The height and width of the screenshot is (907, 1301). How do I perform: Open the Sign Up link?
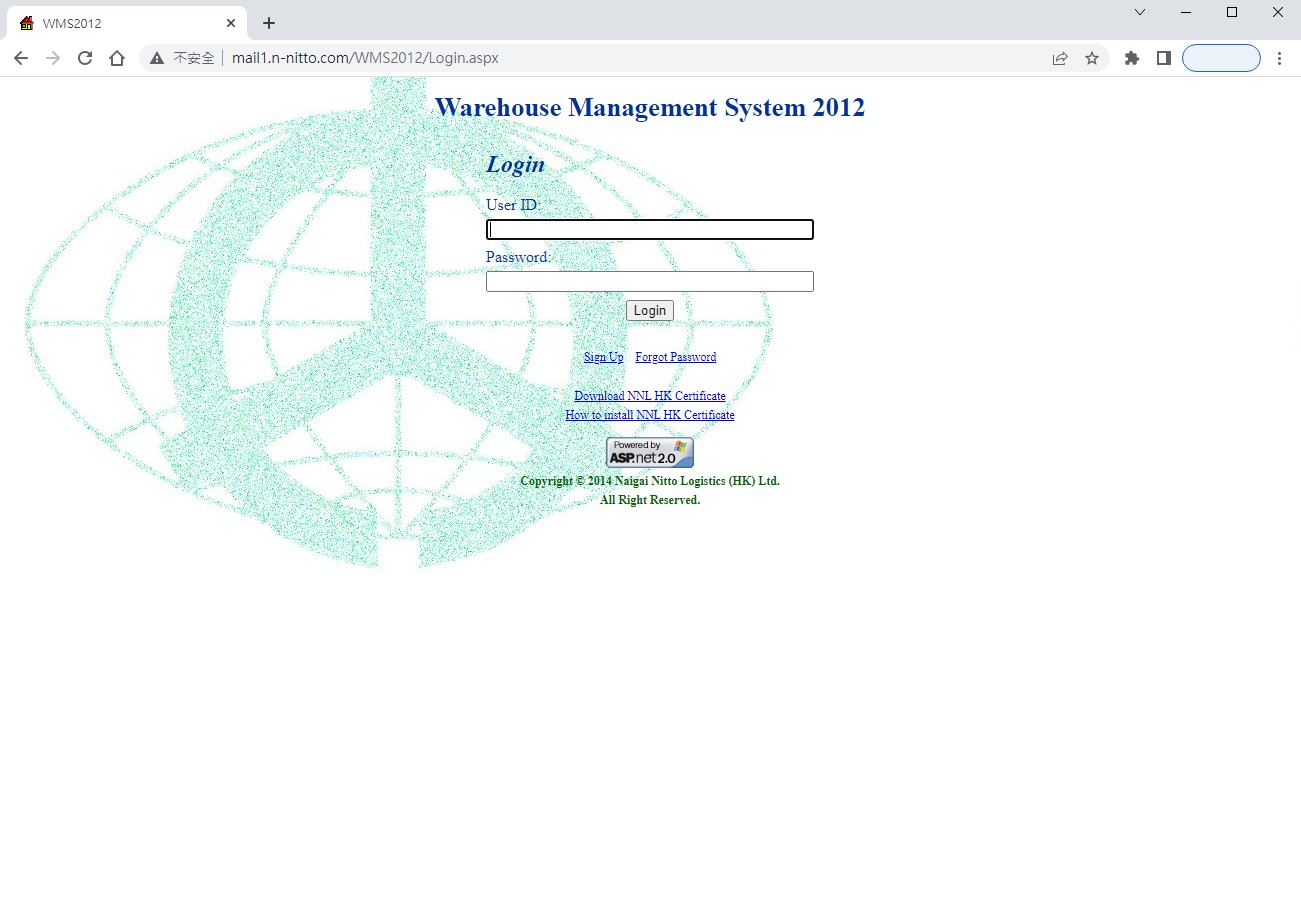(604, 357)
